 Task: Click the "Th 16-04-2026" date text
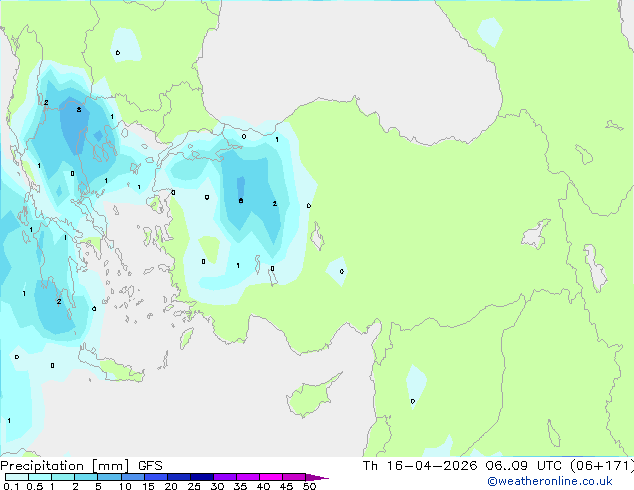click(420, 466)
